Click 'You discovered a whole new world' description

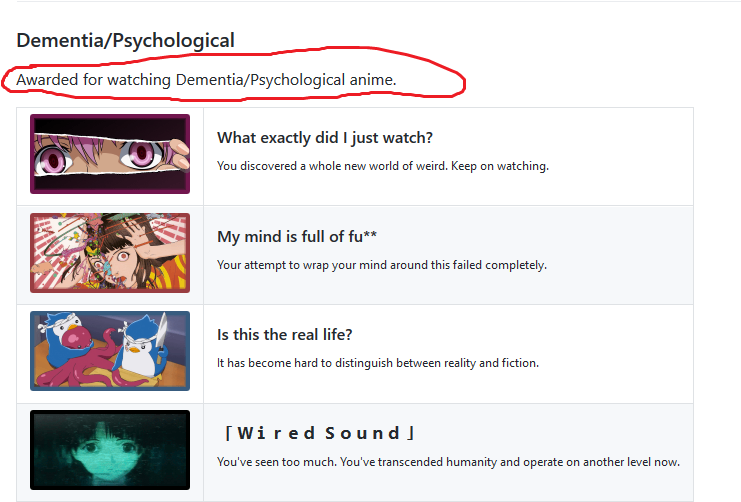383,166
